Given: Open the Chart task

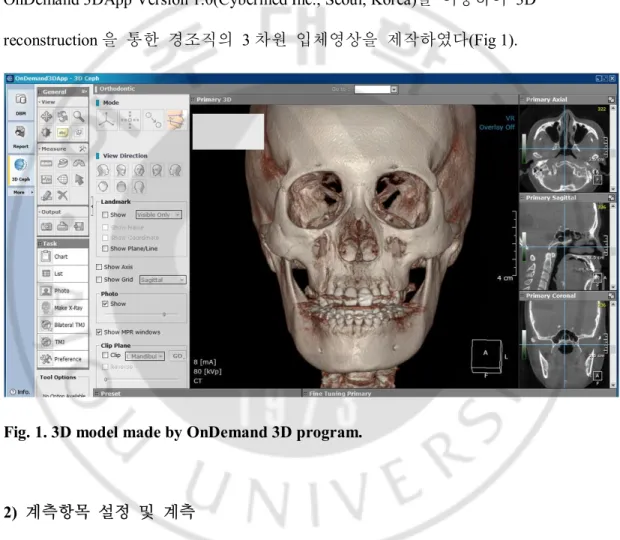Looking at the screenshot, I should pyautogui.click(x=63, y=257).
